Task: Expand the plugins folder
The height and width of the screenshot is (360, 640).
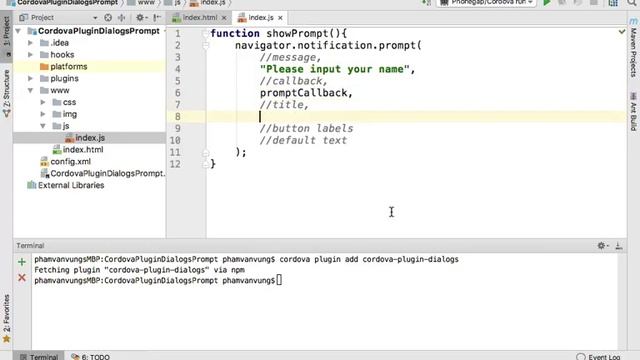Action: (x=30, y=78)
